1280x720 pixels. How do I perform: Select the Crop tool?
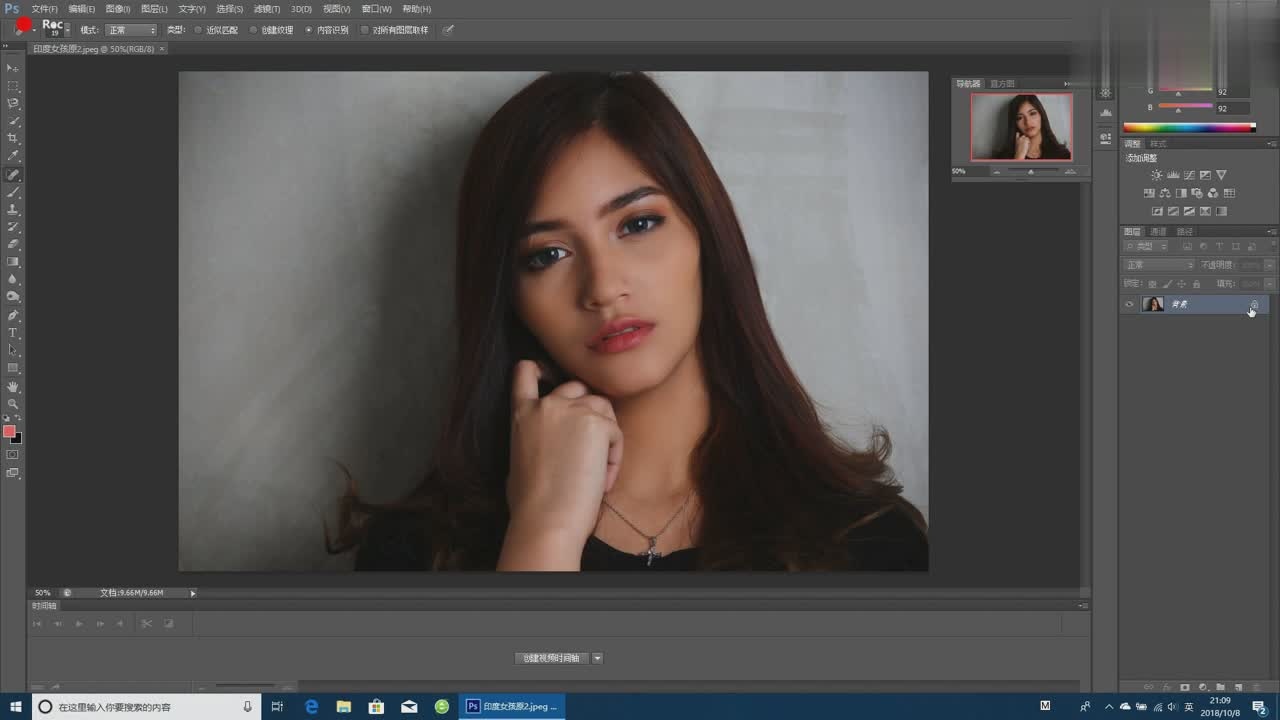pos(13,138)
